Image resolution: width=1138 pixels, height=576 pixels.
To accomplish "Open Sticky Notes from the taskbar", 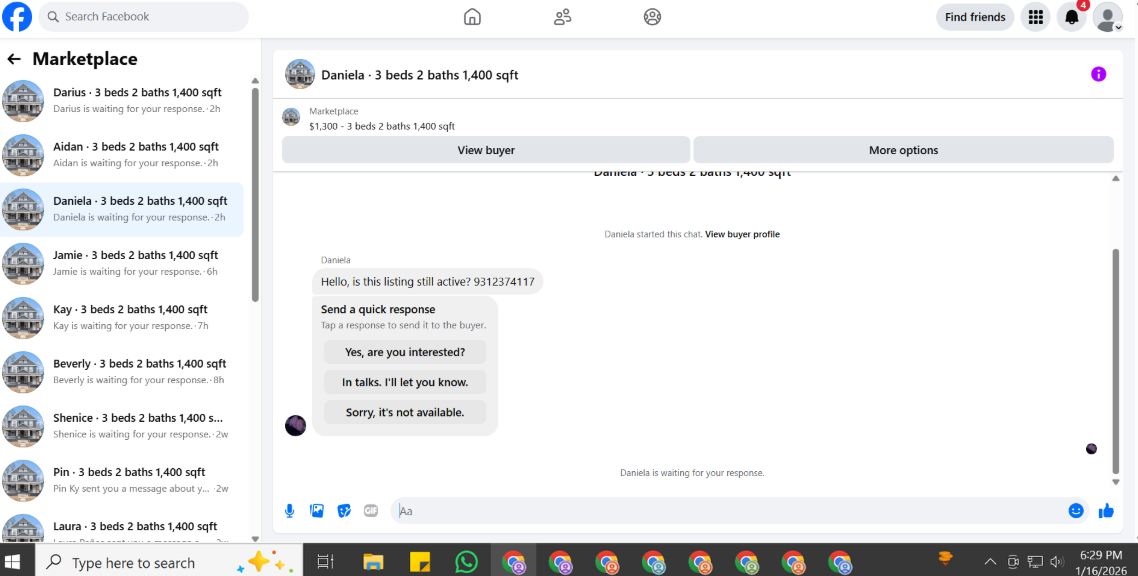I will (x=419, y=561).
